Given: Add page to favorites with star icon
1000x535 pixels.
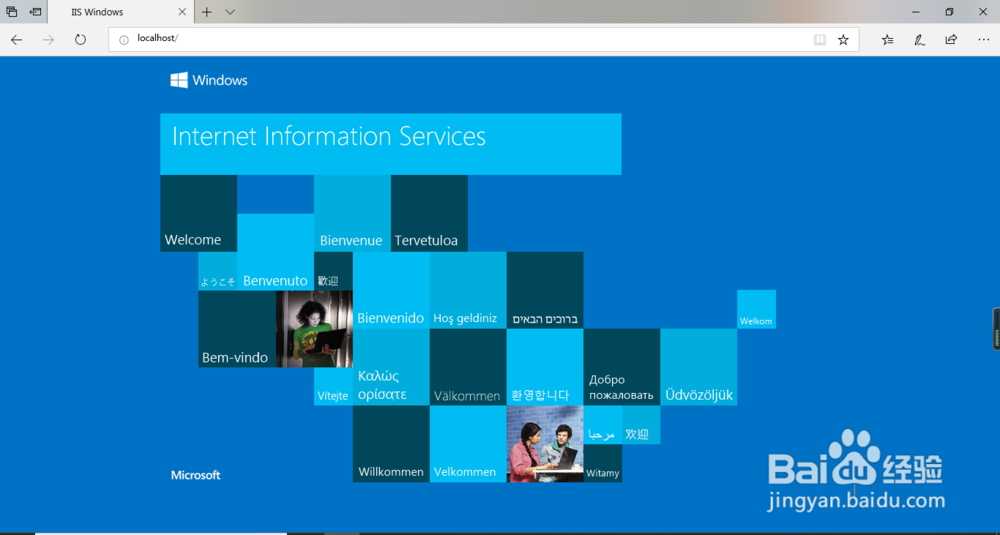Looking at the screenshot, I should pyautogui.click(x=843, y=40).
